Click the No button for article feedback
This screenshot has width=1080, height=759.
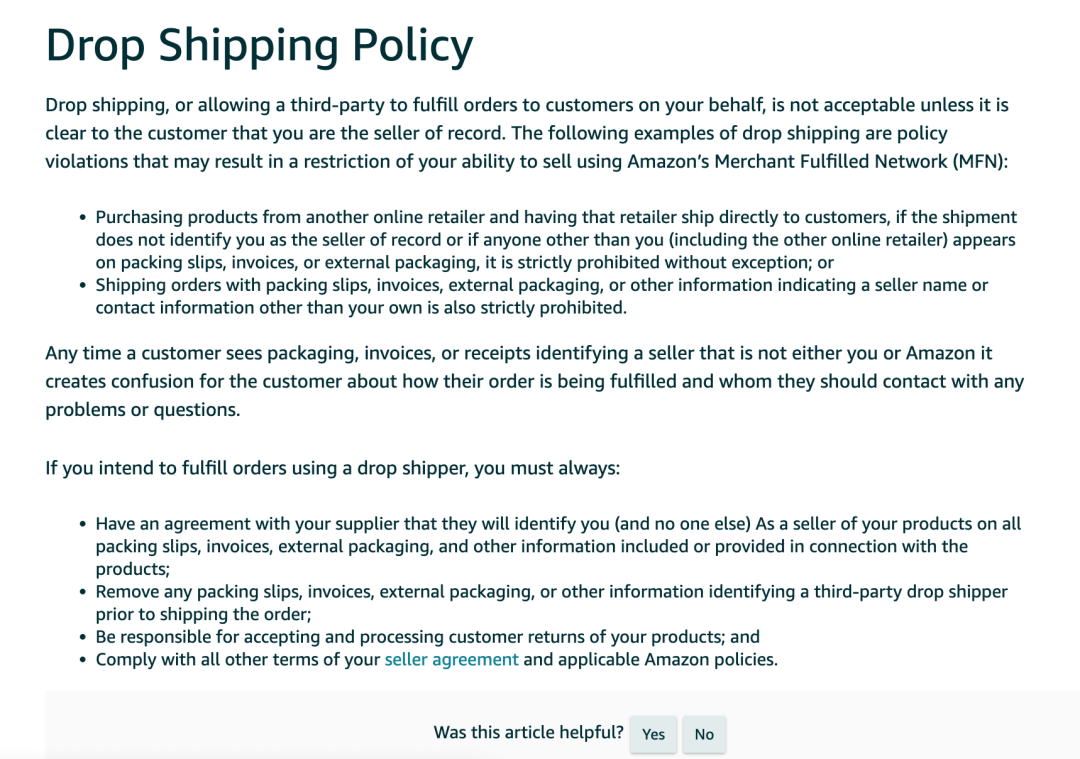pos(704,734)
